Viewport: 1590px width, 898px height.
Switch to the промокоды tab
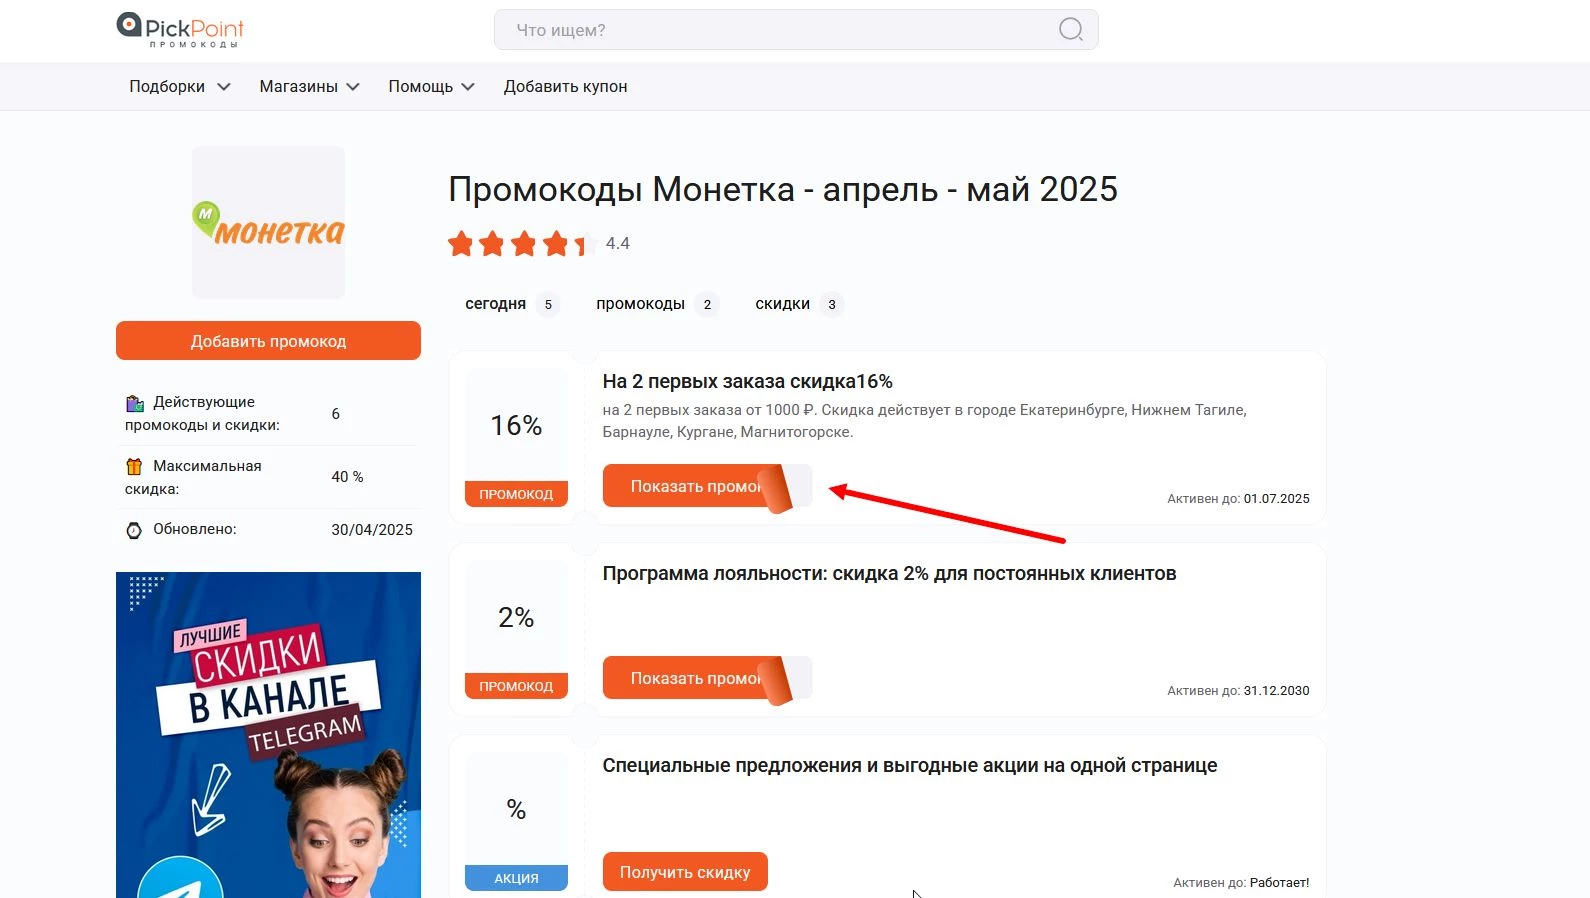(x=657, y=304)
